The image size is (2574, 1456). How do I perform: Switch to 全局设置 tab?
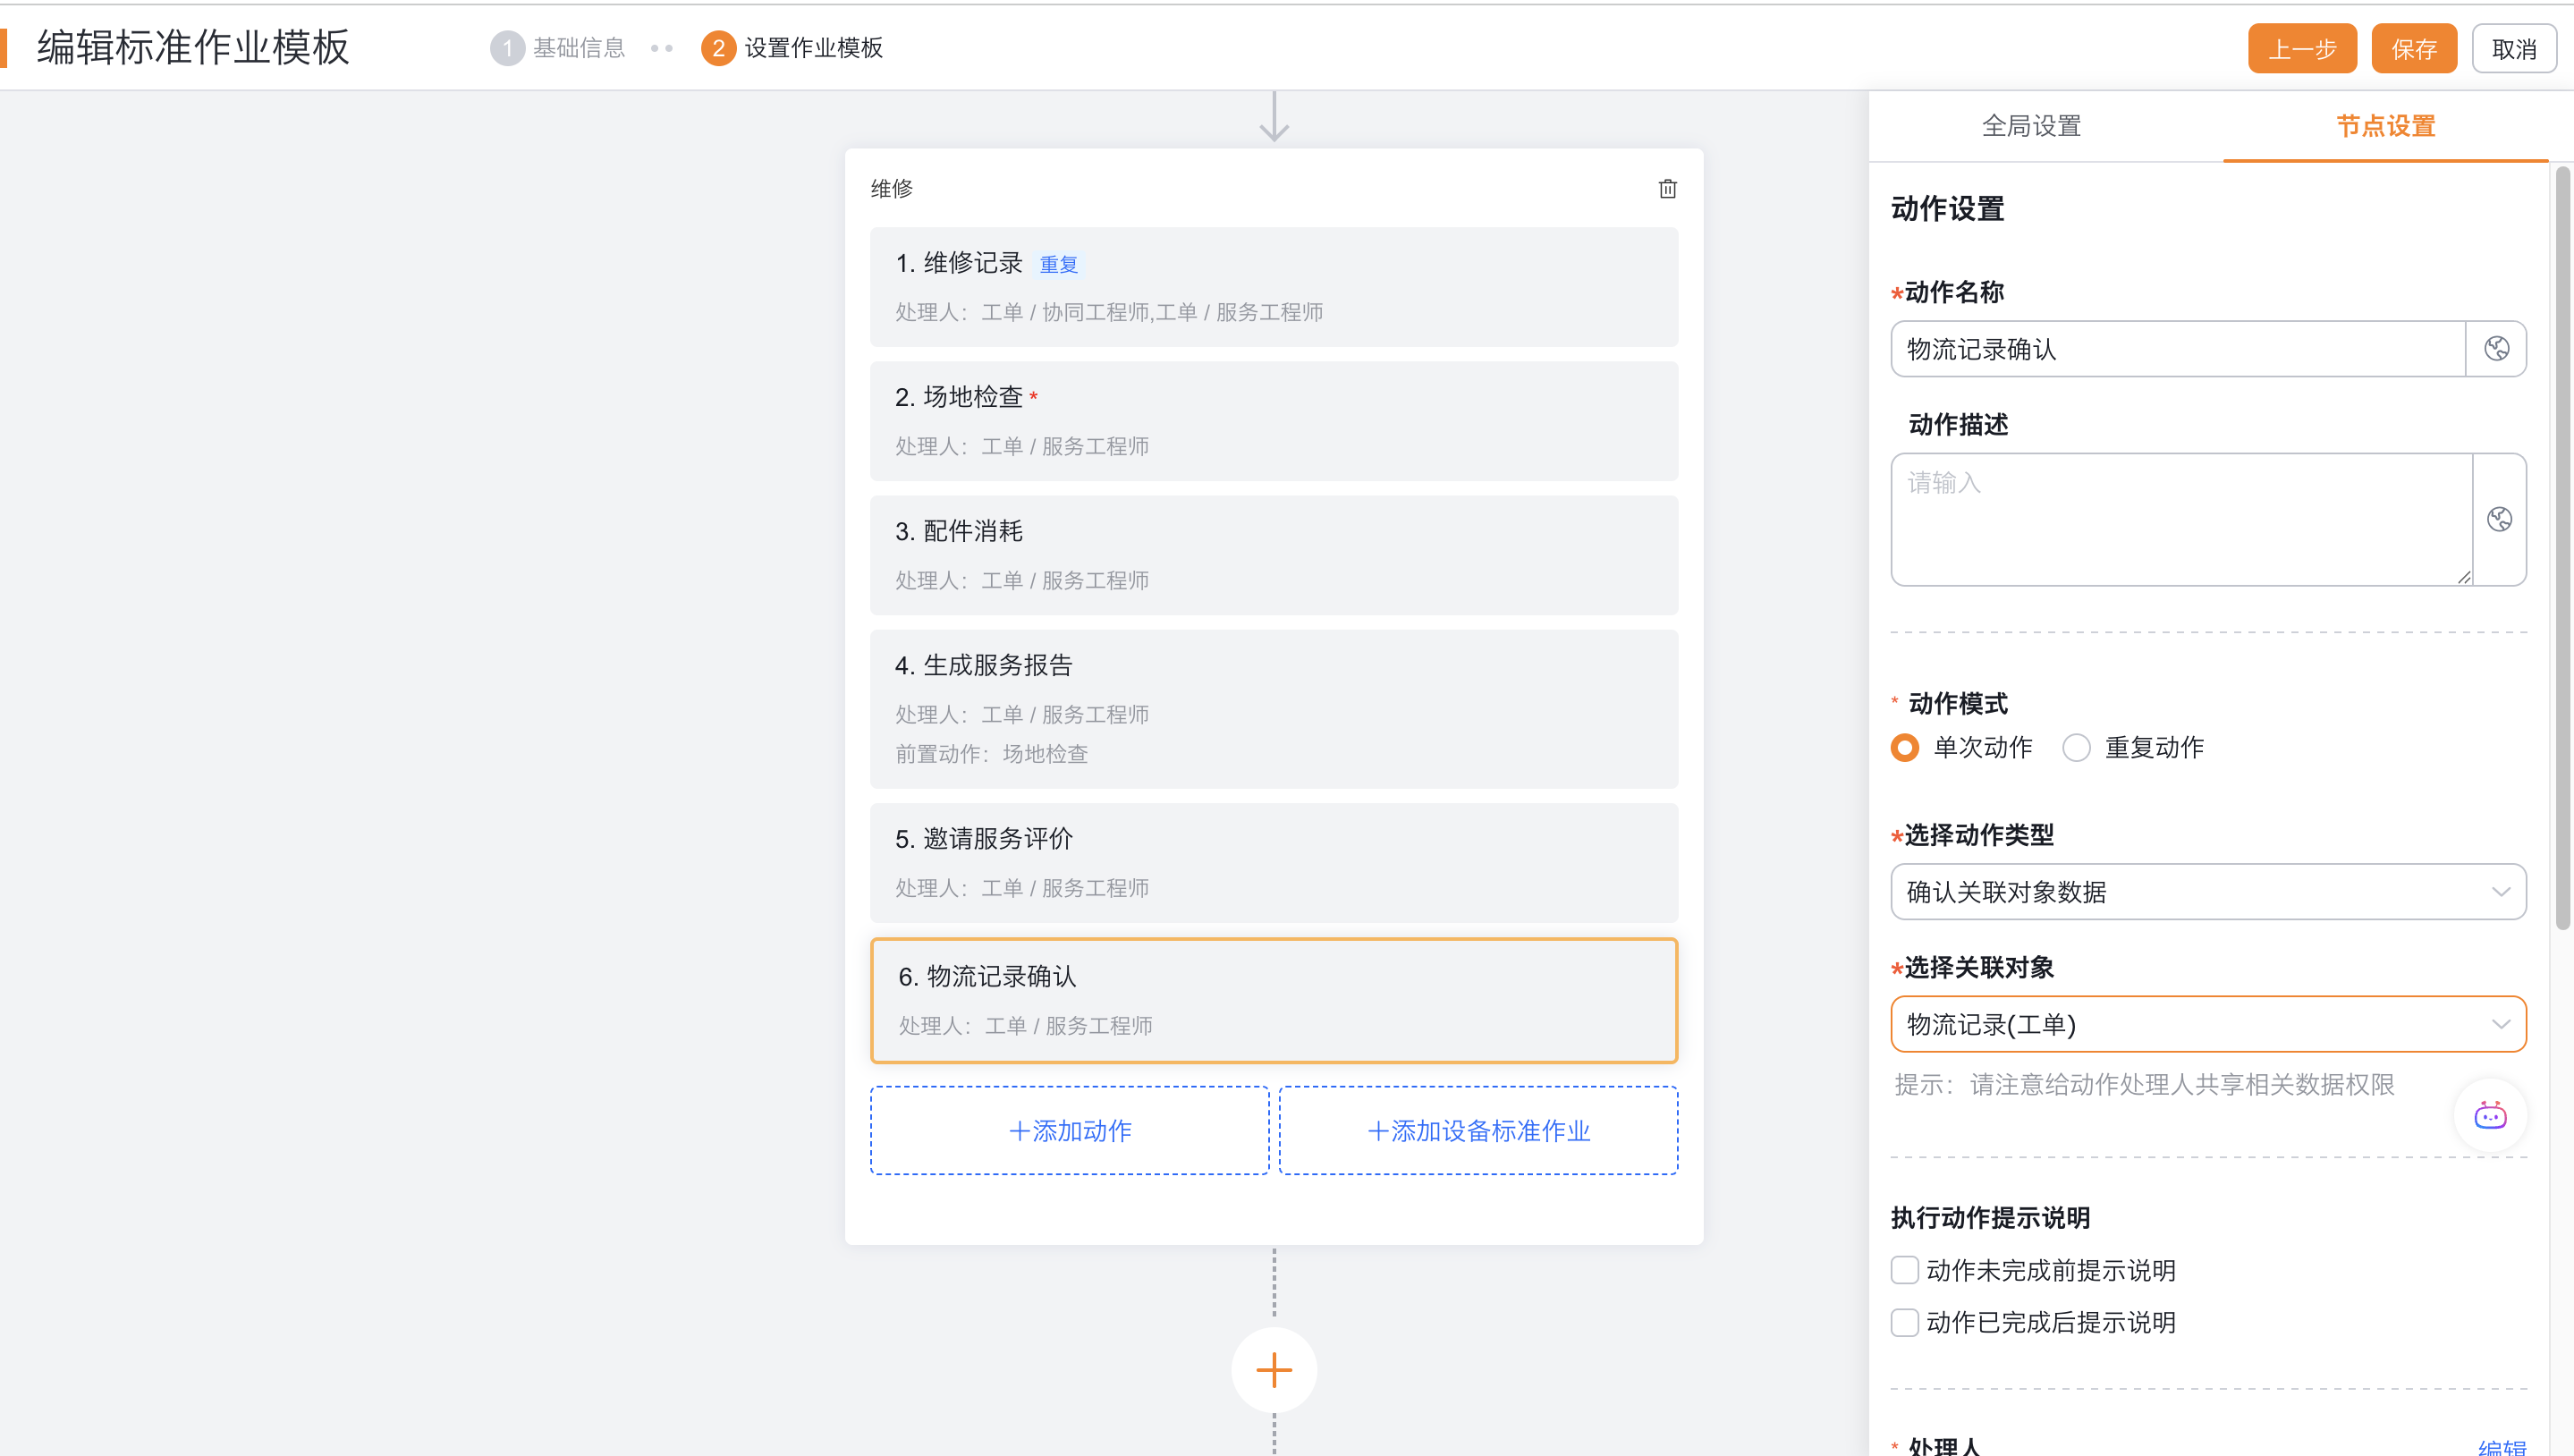(x=2031, y=126)
